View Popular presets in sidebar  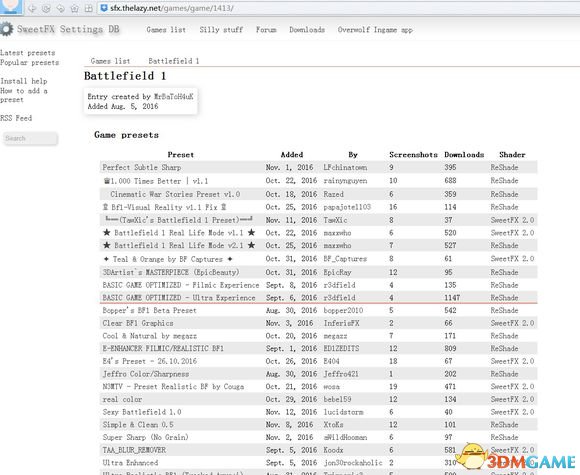click(x=30, y=62)
